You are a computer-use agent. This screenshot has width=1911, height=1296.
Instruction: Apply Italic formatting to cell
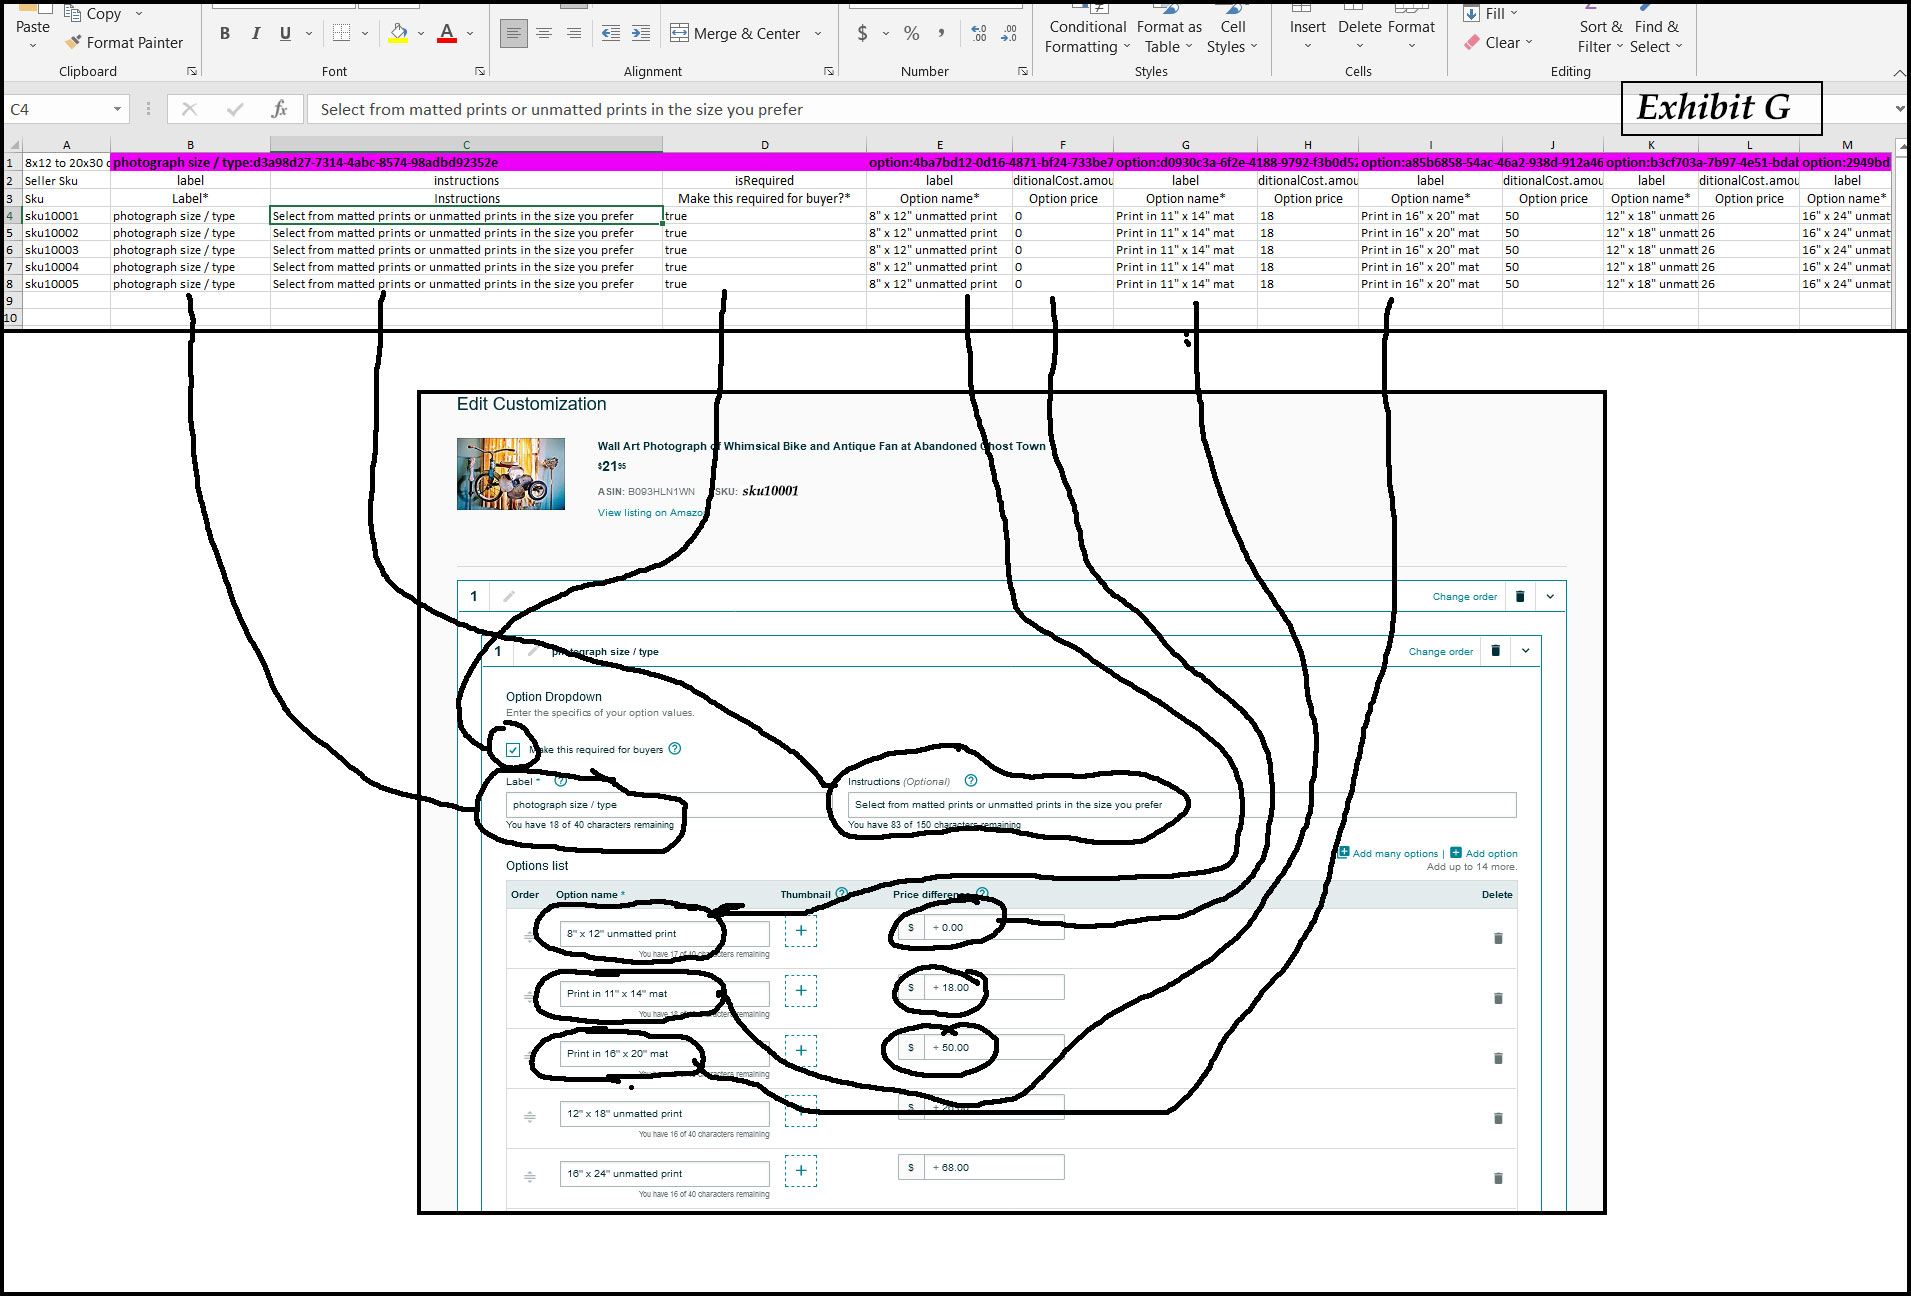[x=255, y=34]
